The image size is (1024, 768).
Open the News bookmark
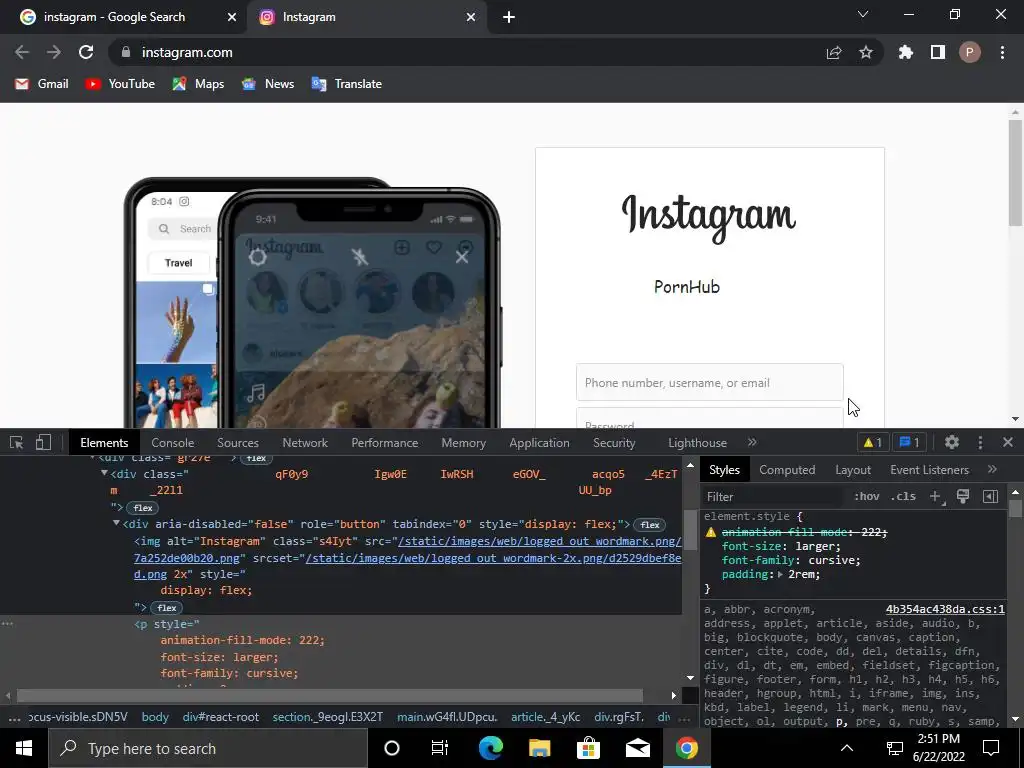pos(268,84)
